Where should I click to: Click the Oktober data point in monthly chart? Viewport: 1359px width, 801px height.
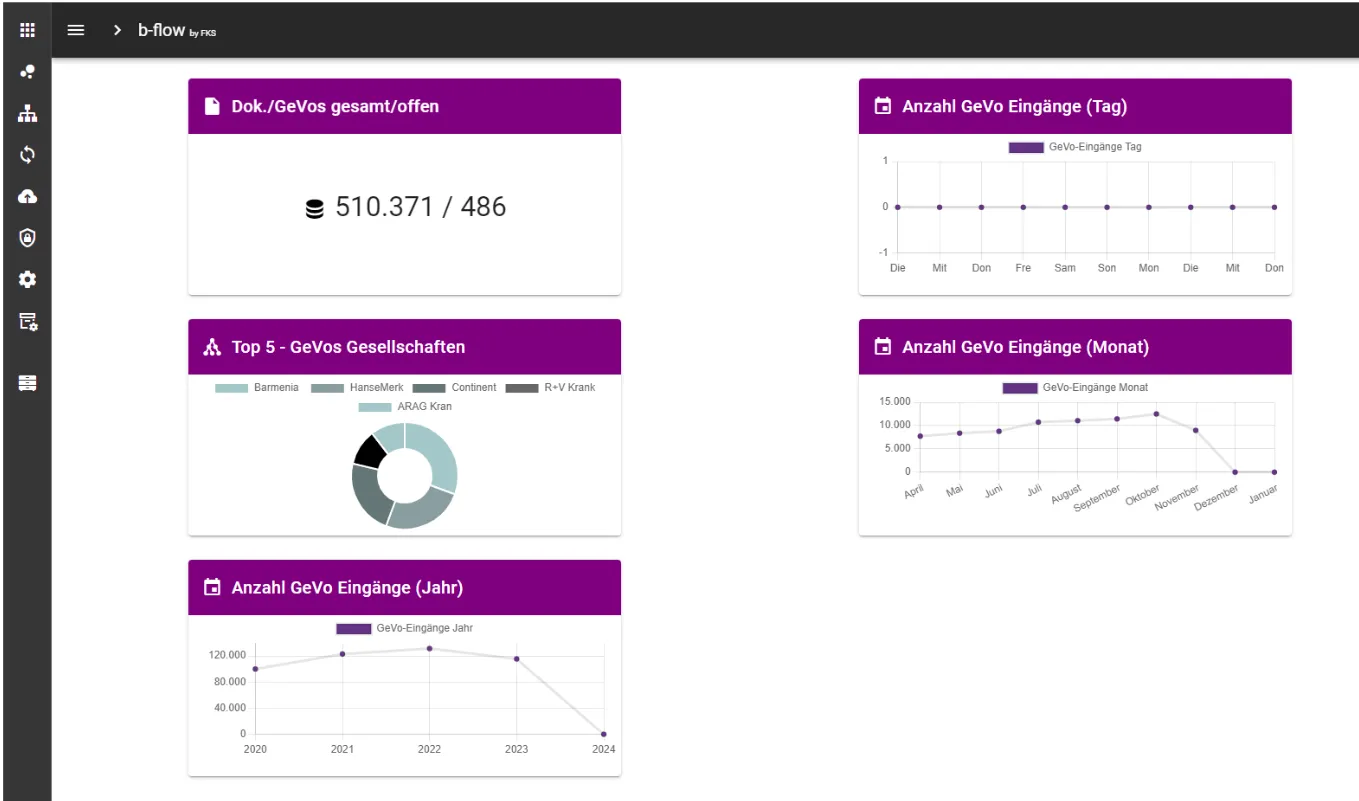1156,414
